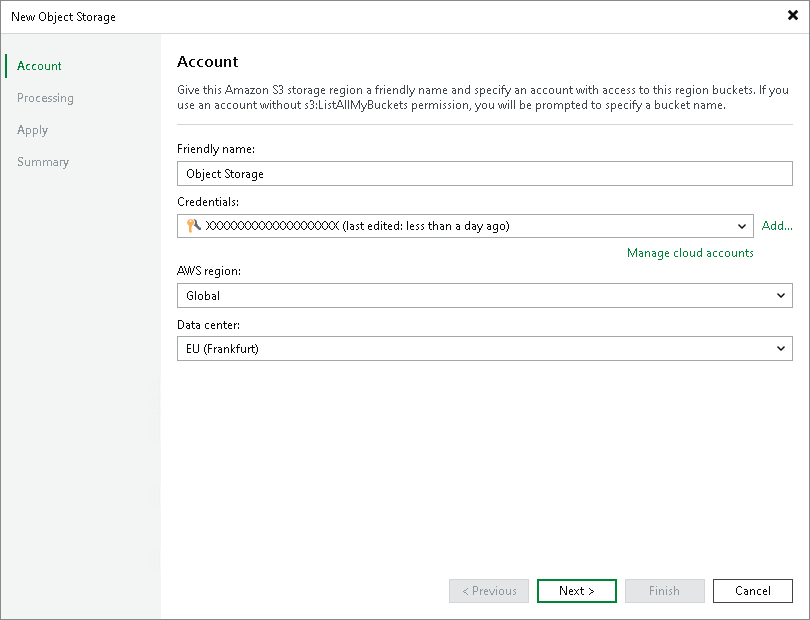This screenshot has width=810, height=620.
Task: Click the New Object Storage title text
Action: coord(64,17)
